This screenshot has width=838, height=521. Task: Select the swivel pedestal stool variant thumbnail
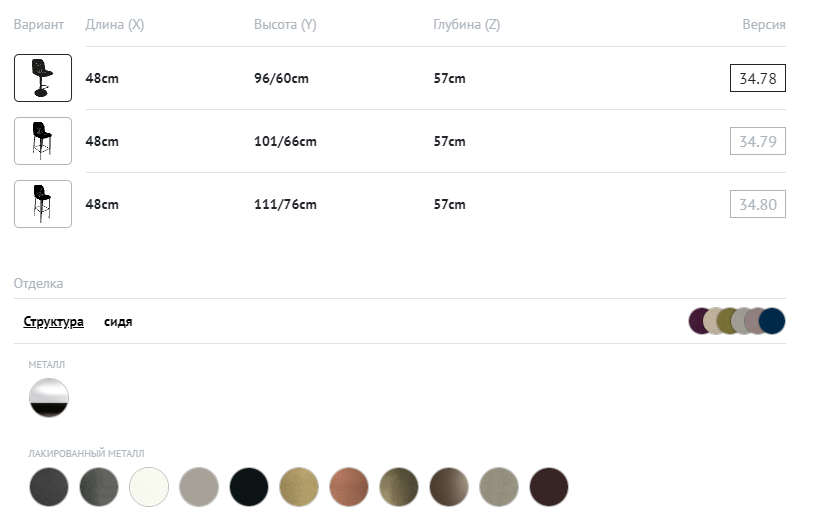coord(43,78)
